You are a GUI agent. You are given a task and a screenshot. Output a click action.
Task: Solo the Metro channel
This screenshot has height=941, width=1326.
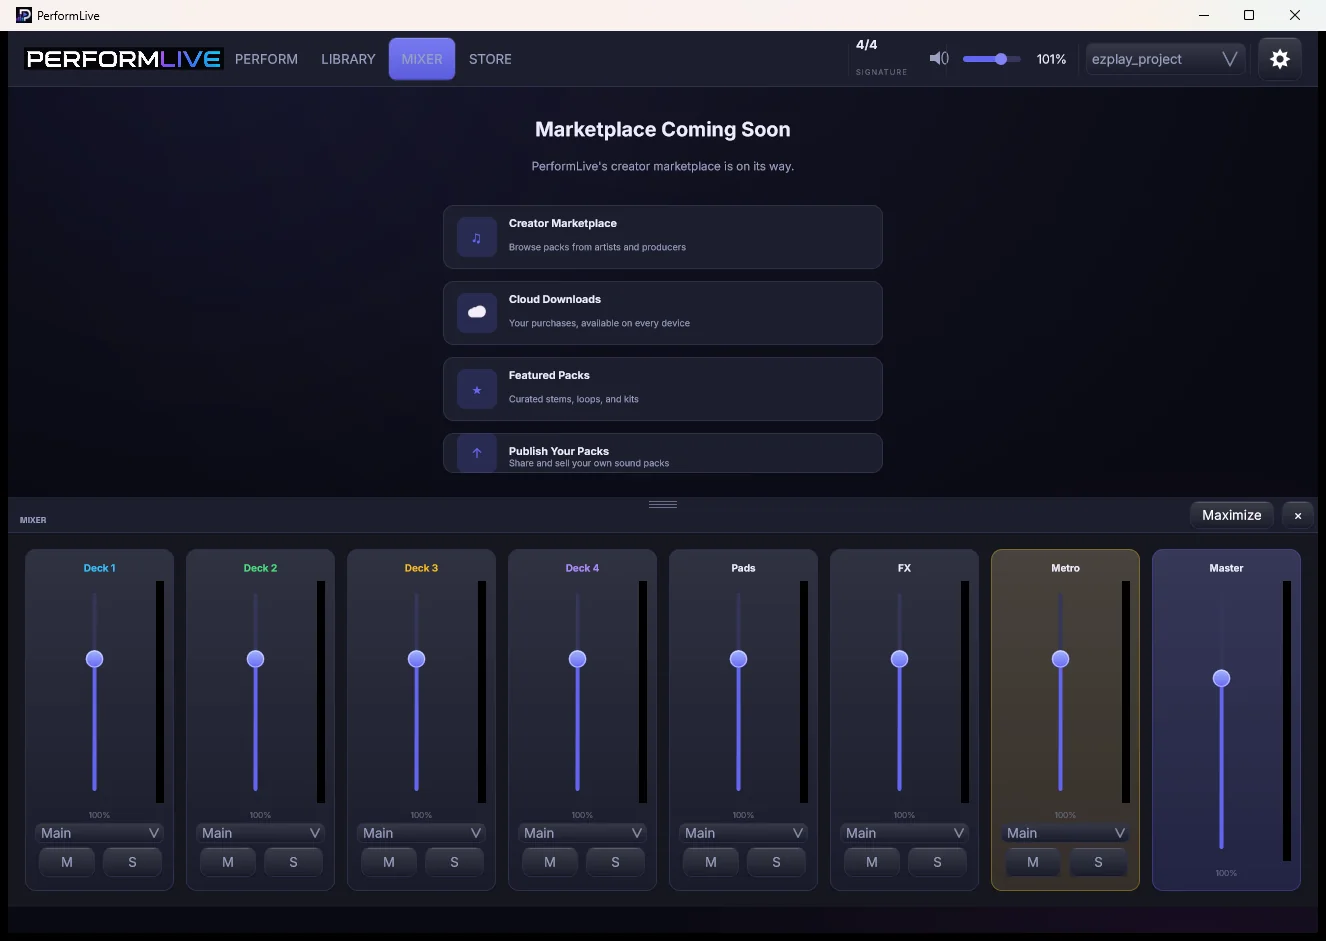1098,862
